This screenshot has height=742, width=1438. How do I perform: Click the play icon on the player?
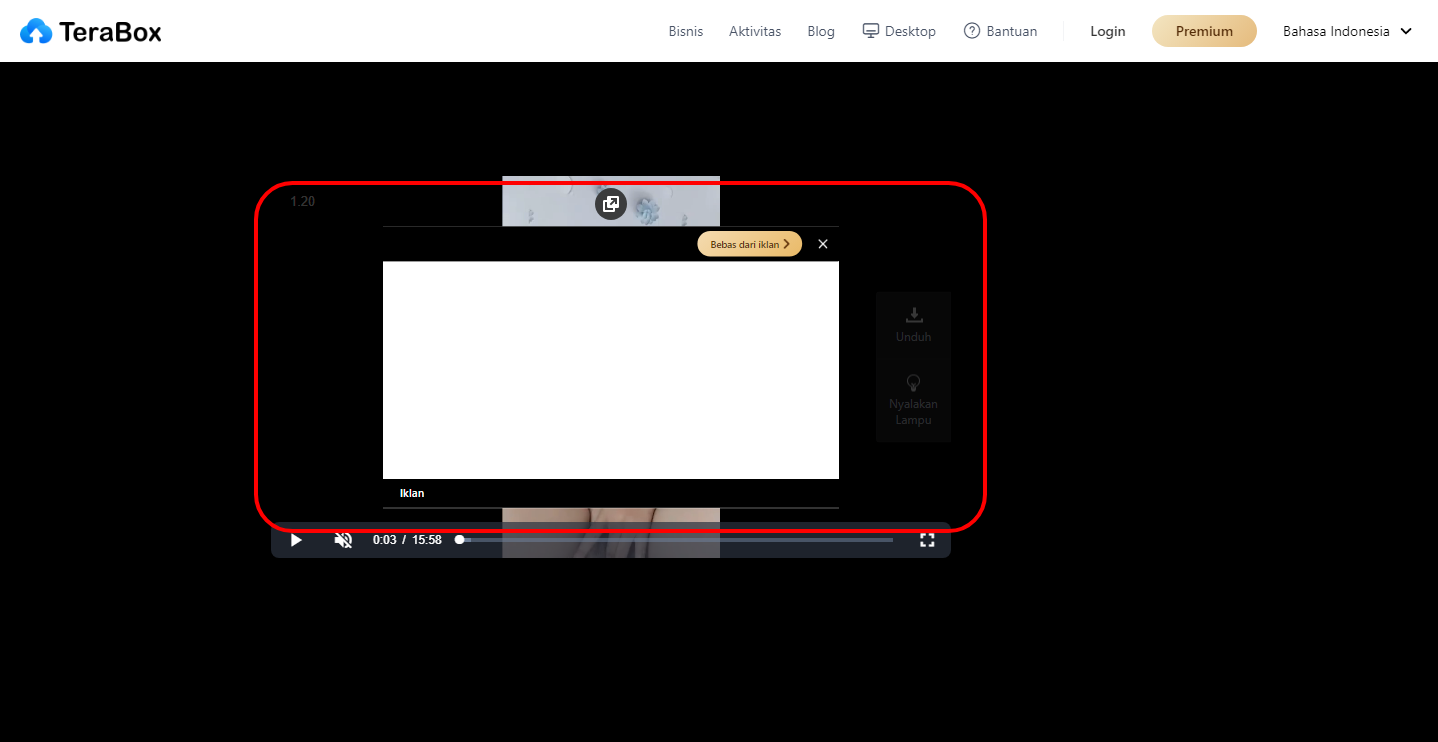pos(295,539)
